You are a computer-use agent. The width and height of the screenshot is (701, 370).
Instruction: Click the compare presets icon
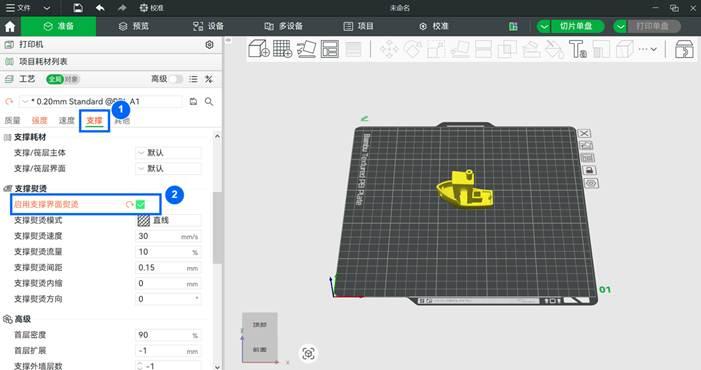(x=209, y=79)
